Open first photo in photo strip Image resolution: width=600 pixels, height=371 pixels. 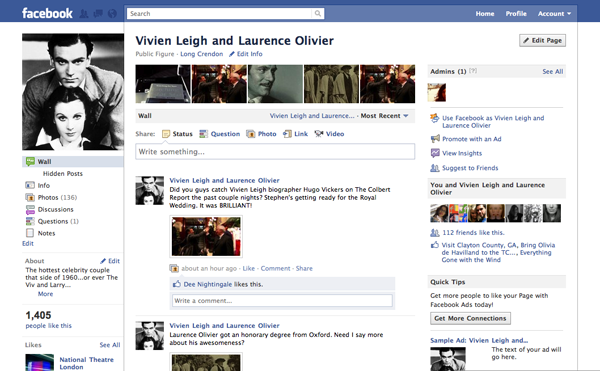163,84
